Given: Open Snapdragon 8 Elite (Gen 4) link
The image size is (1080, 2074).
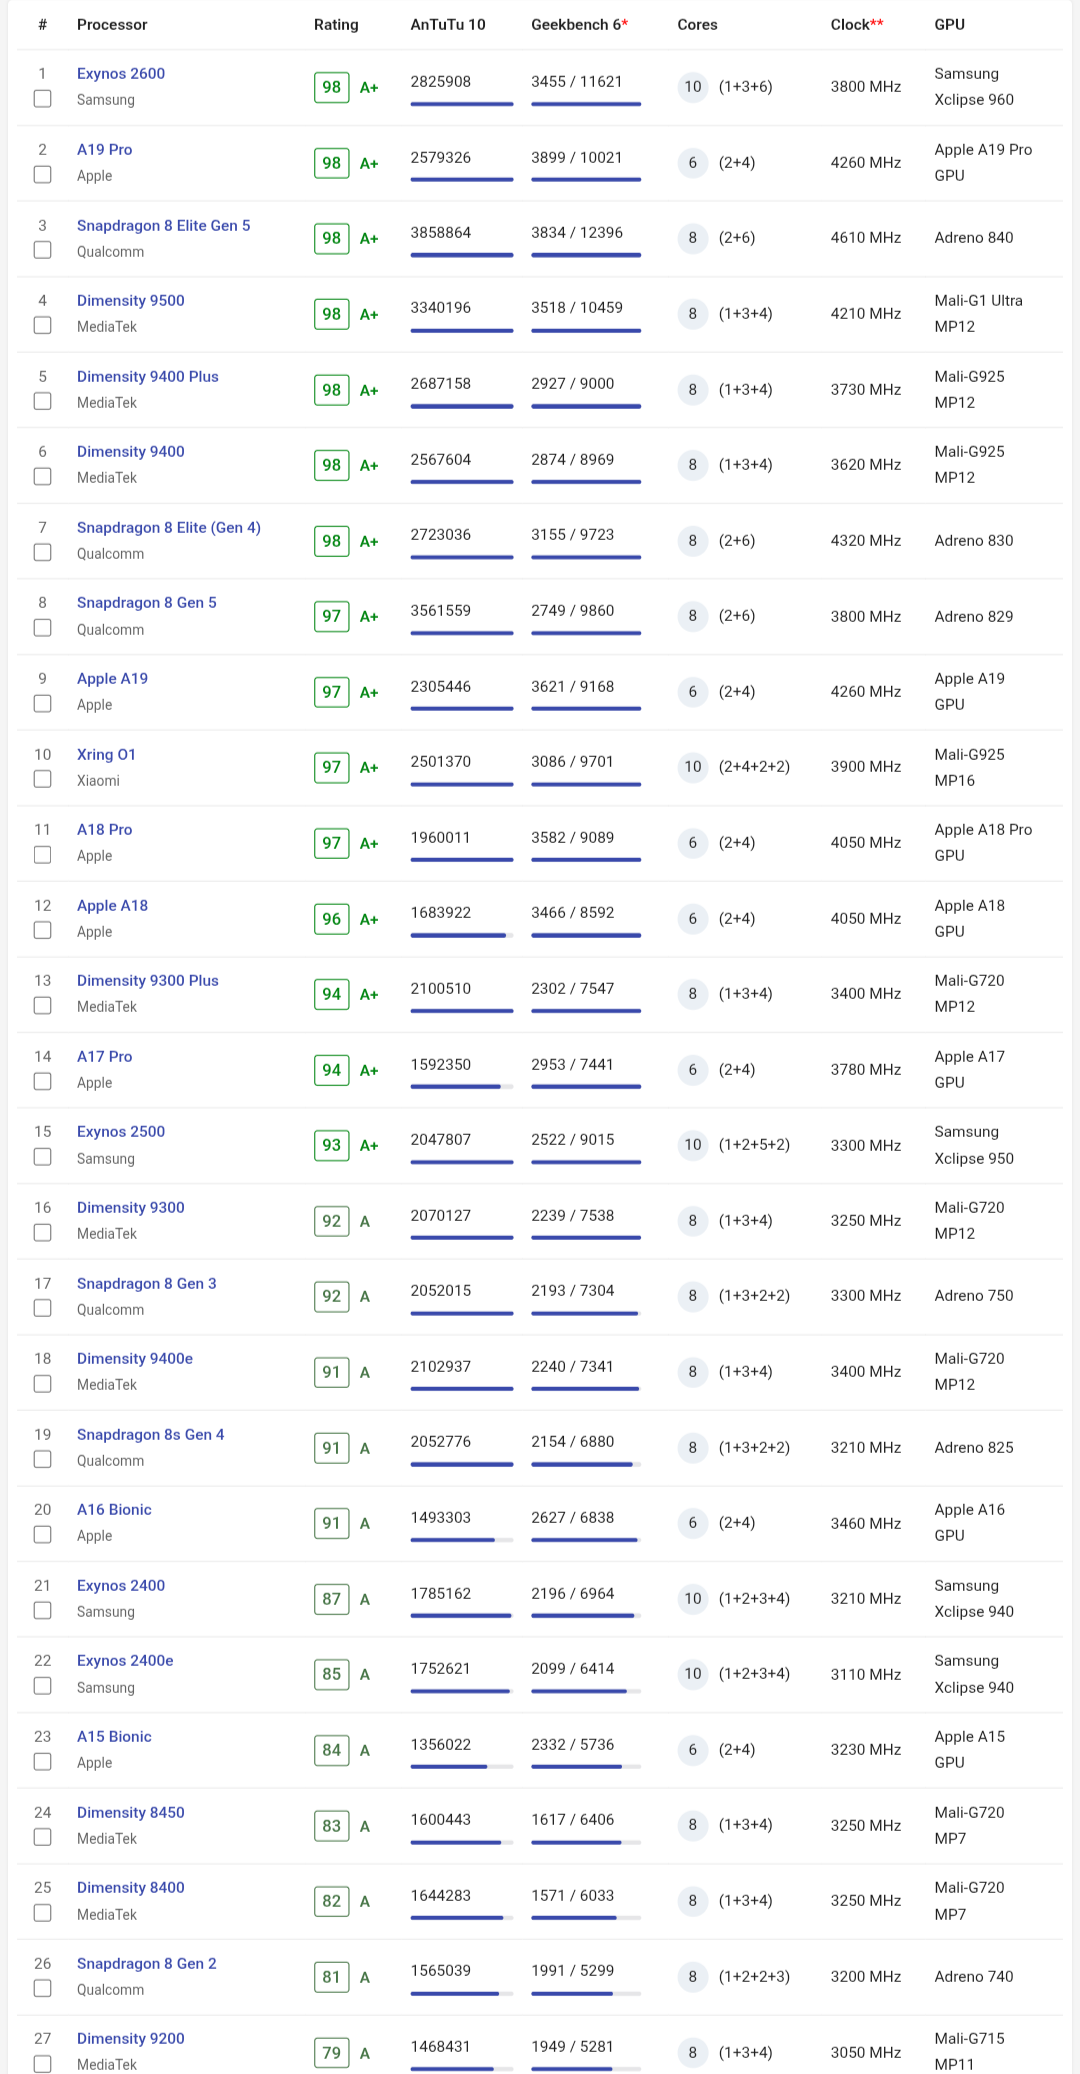Looking at the screenshot, I should click(169, 527).
